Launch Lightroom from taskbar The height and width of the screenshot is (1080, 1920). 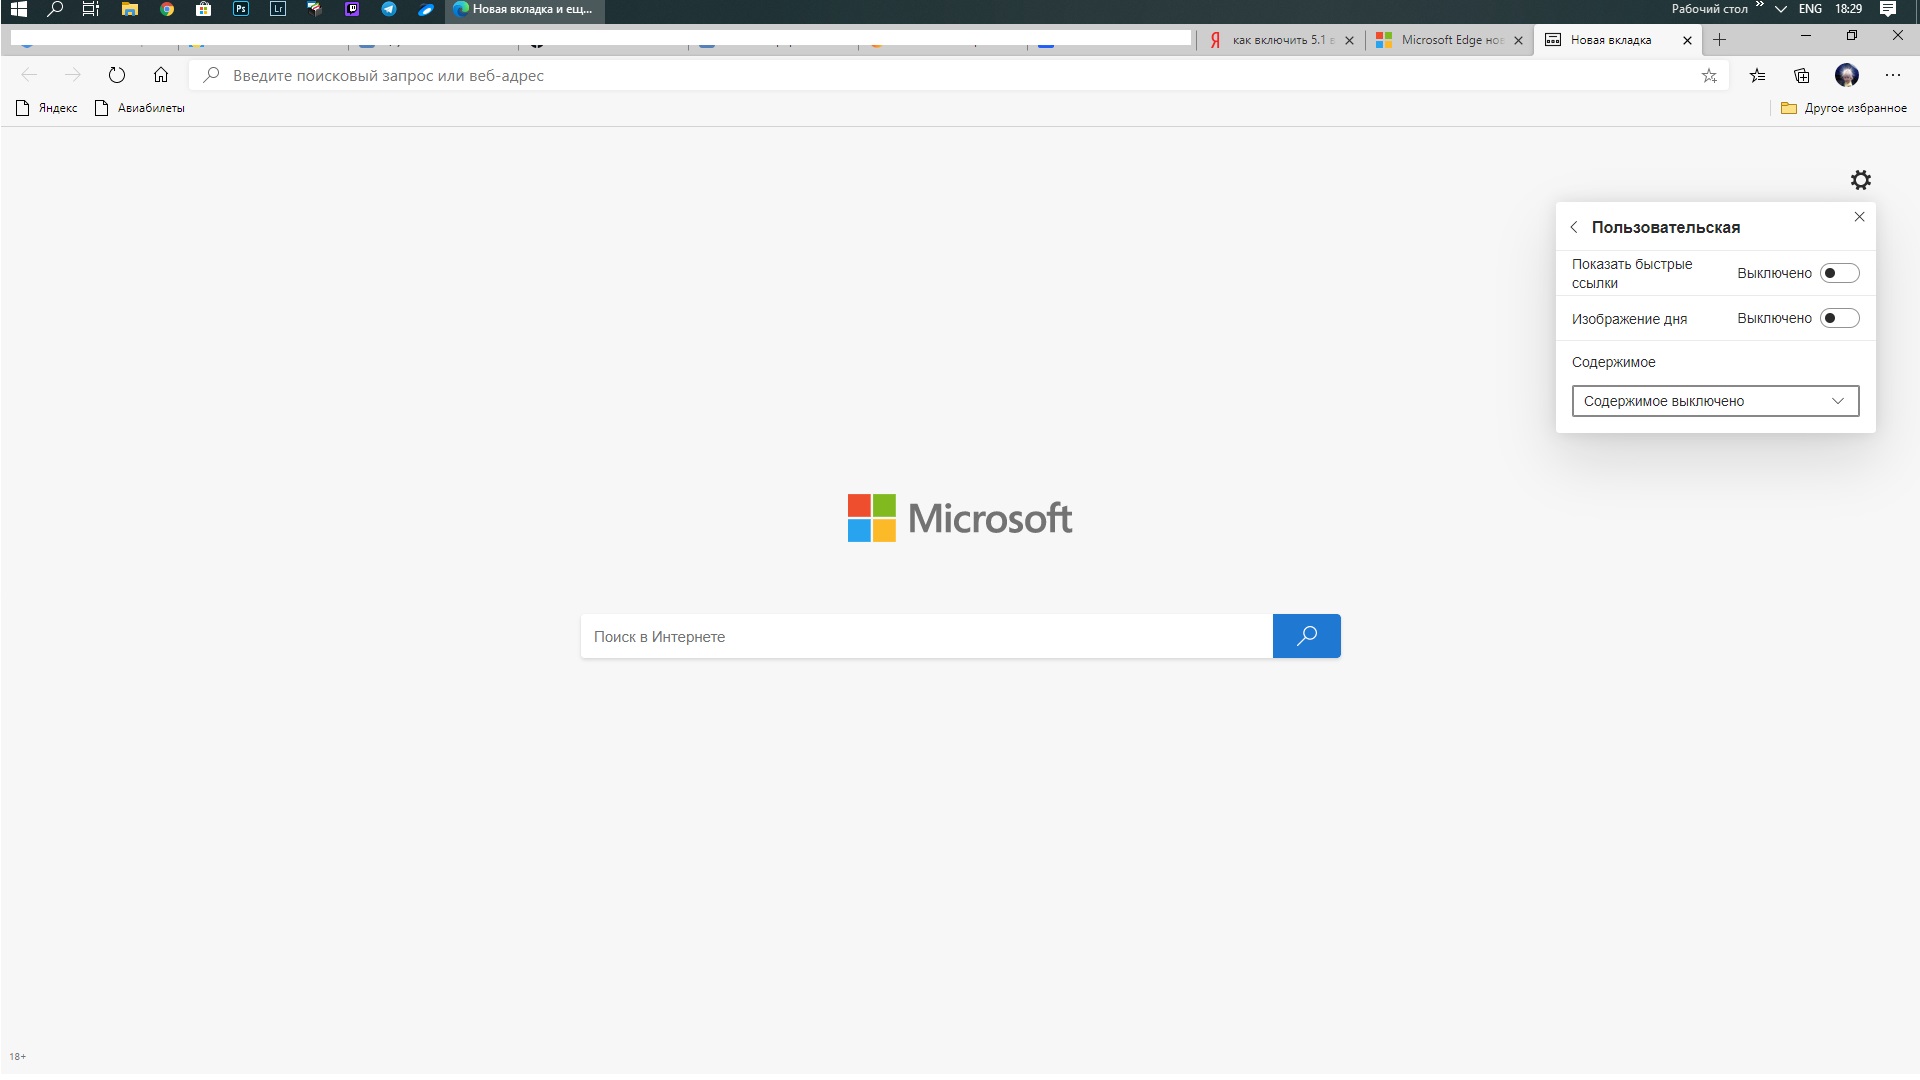click(278, 9)
